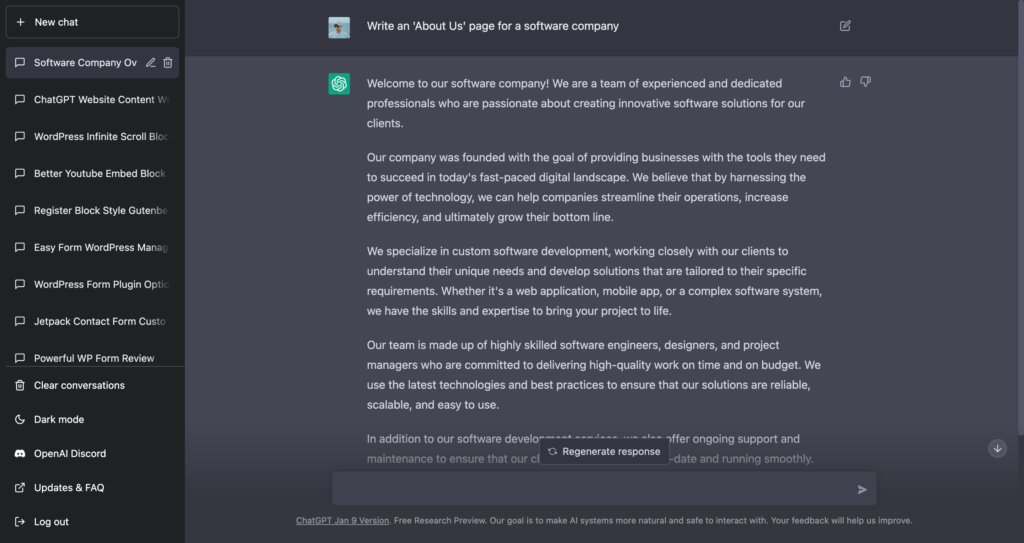The width and height of the screenshot is (1024, 543).
Task: Select Log out option
Action: coord(92,521)
